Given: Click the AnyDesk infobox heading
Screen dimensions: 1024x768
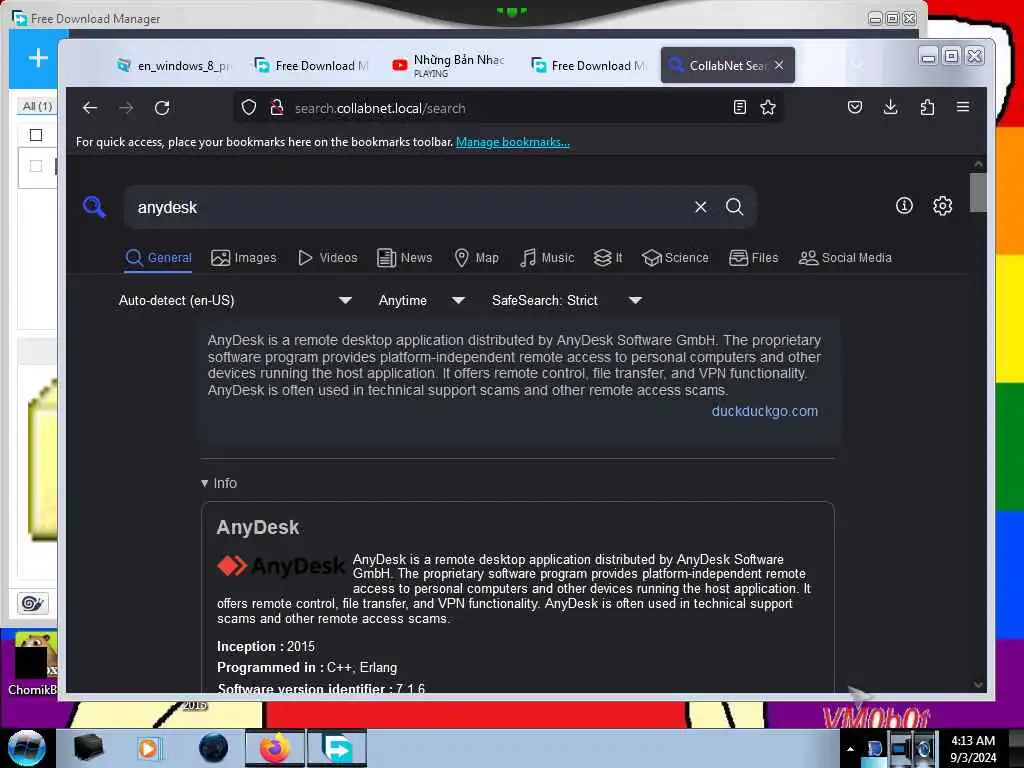Looking at the screenshot, I should [x=258, y=528].
